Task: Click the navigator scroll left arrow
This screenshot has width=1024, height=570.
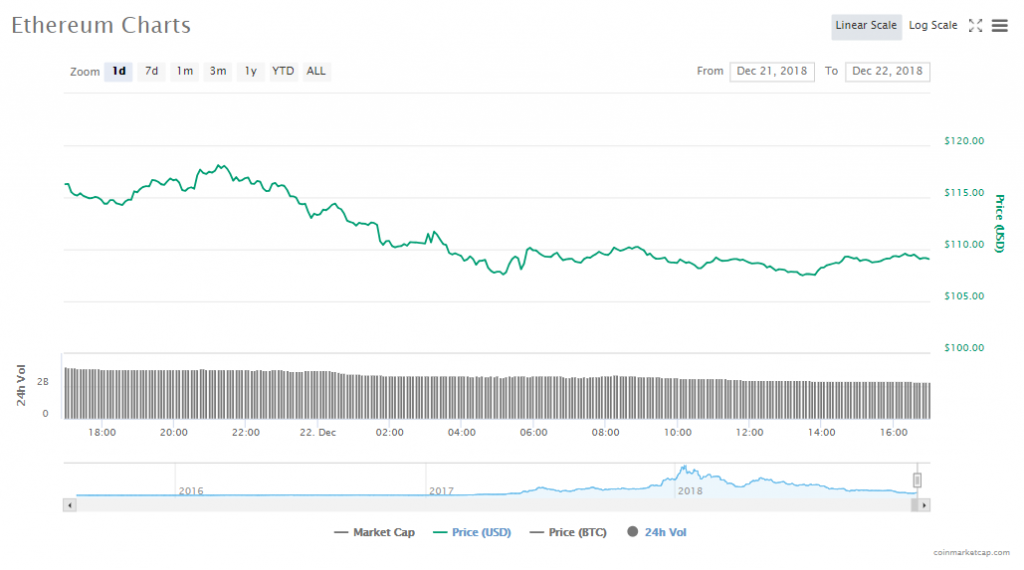Action: (69, 506)
